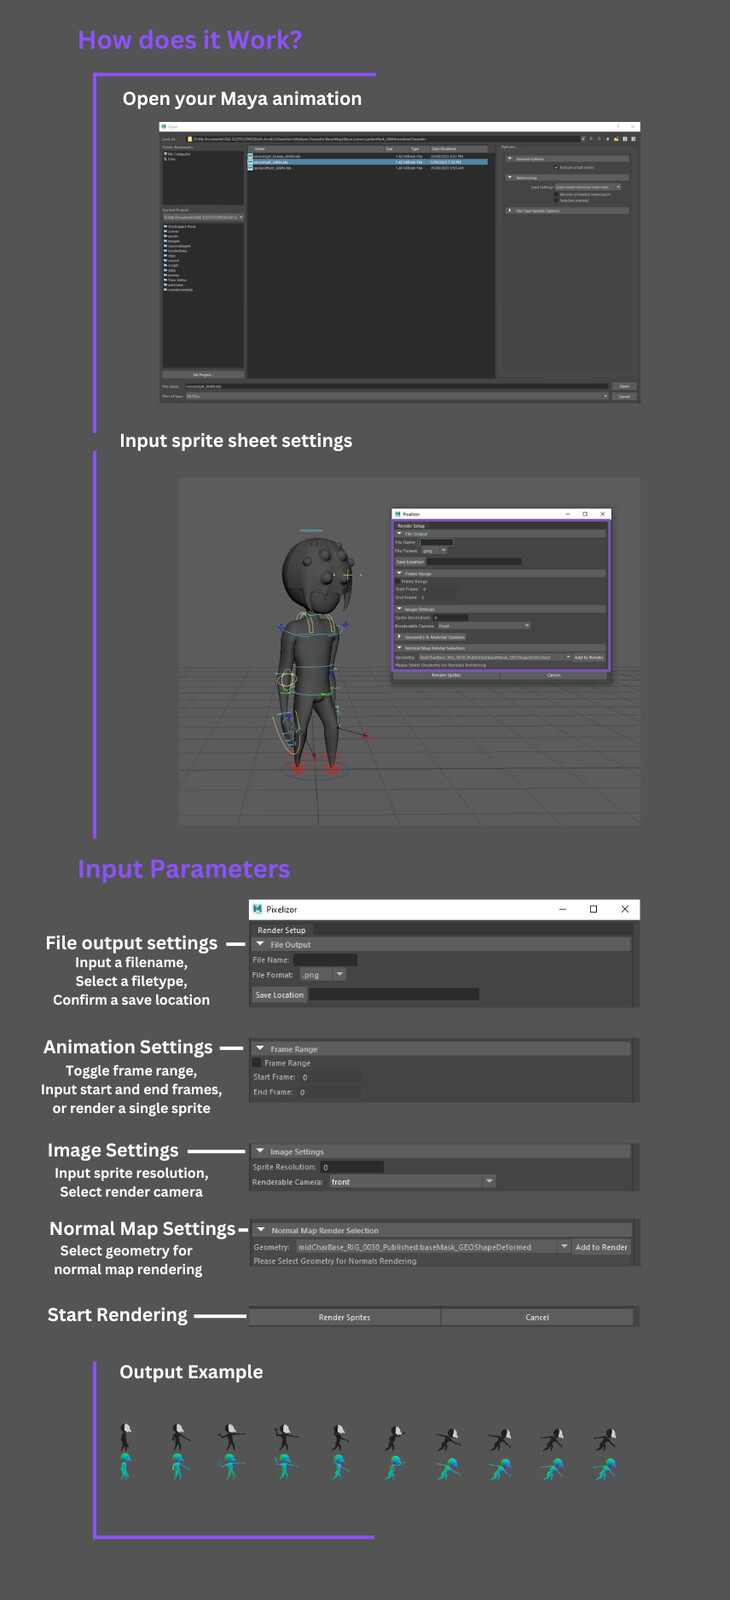Open Geometry dropdown in large Pixelizor panel
This screenshot has width=730, height=1600.
point(433,1247)
